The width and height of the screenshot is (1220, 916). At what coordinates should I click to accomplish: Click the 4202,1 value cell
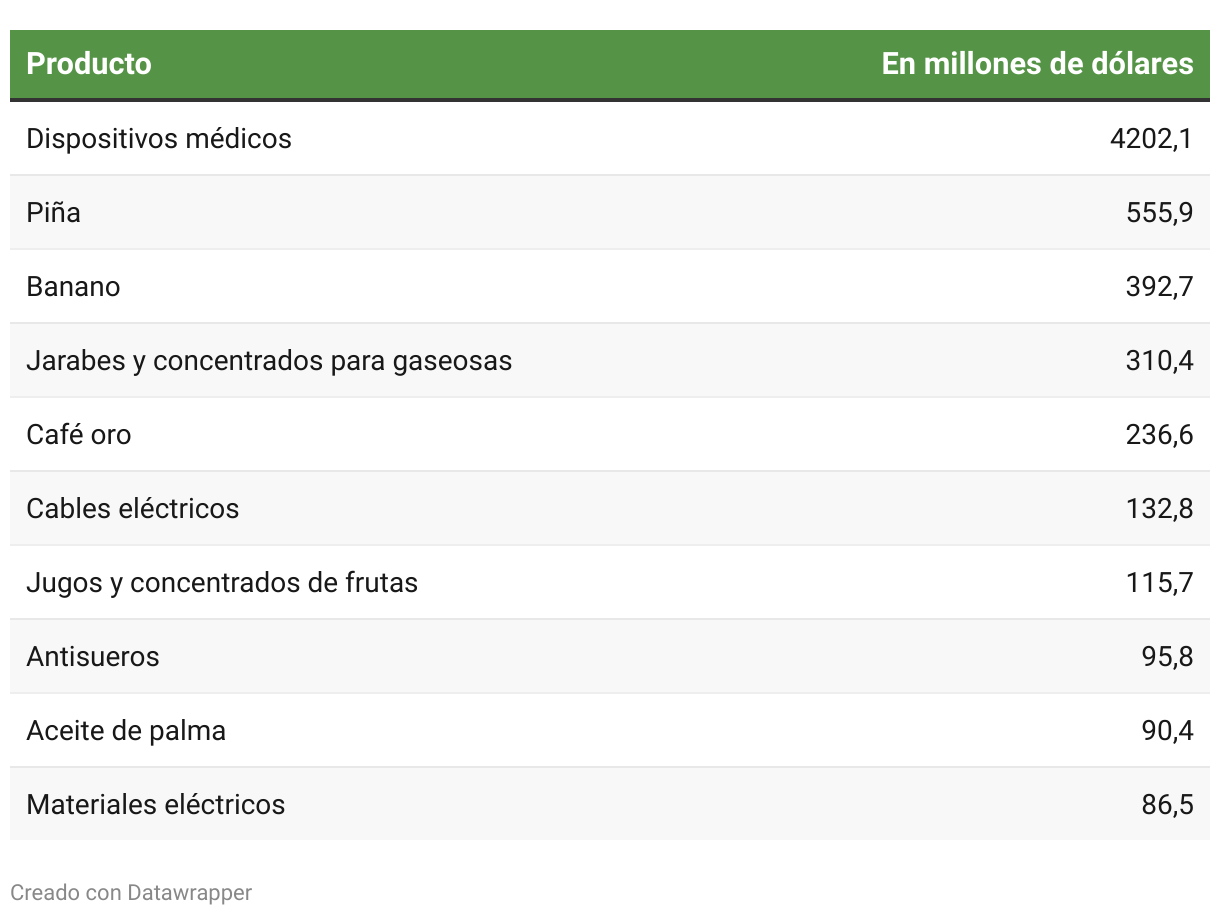pyautogui.click(x=1151, y=138)
